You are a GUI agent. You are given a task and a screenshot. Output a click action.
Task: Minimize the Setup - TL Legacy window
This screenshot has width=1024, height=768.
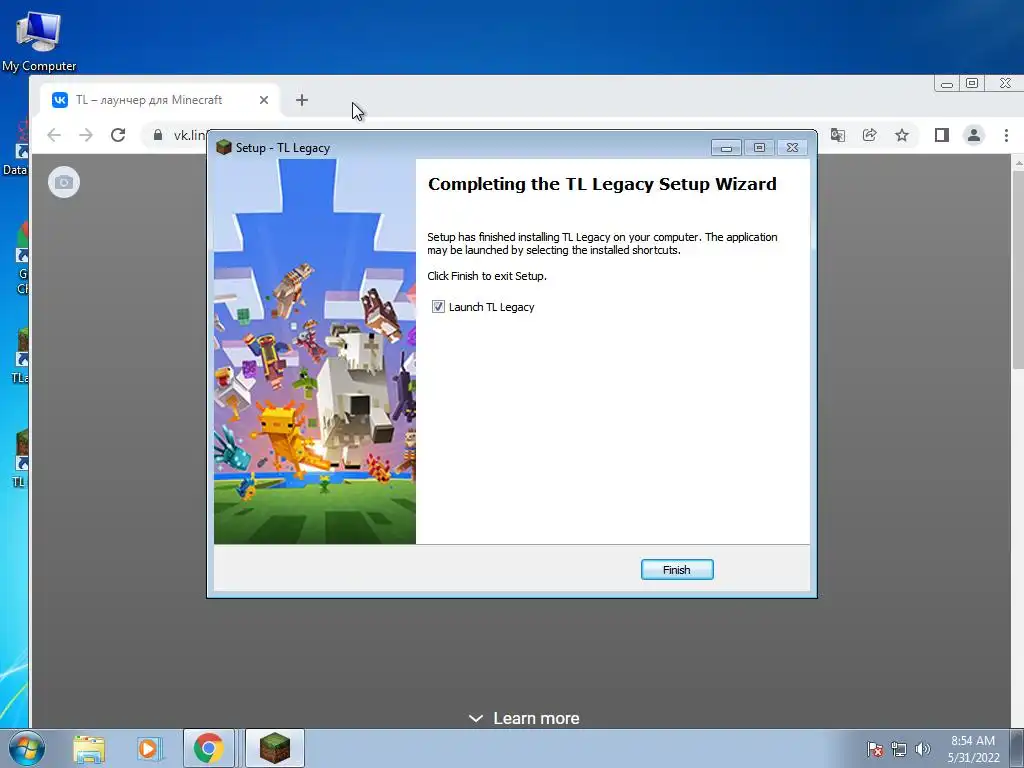click(726, 148)
